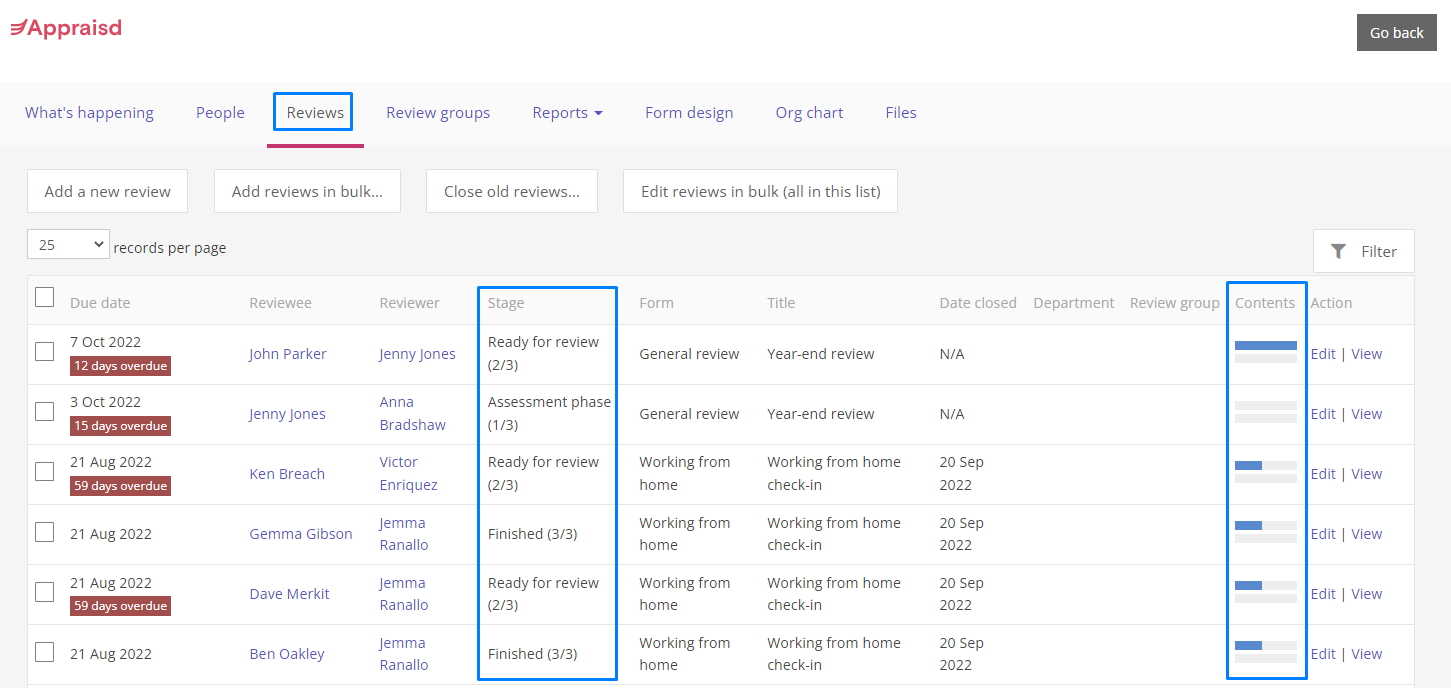Image resolution: width=1451 pixels, height=688 pixels.
Task: Open reviewee Gemma Gibson link
Action: 301,534
